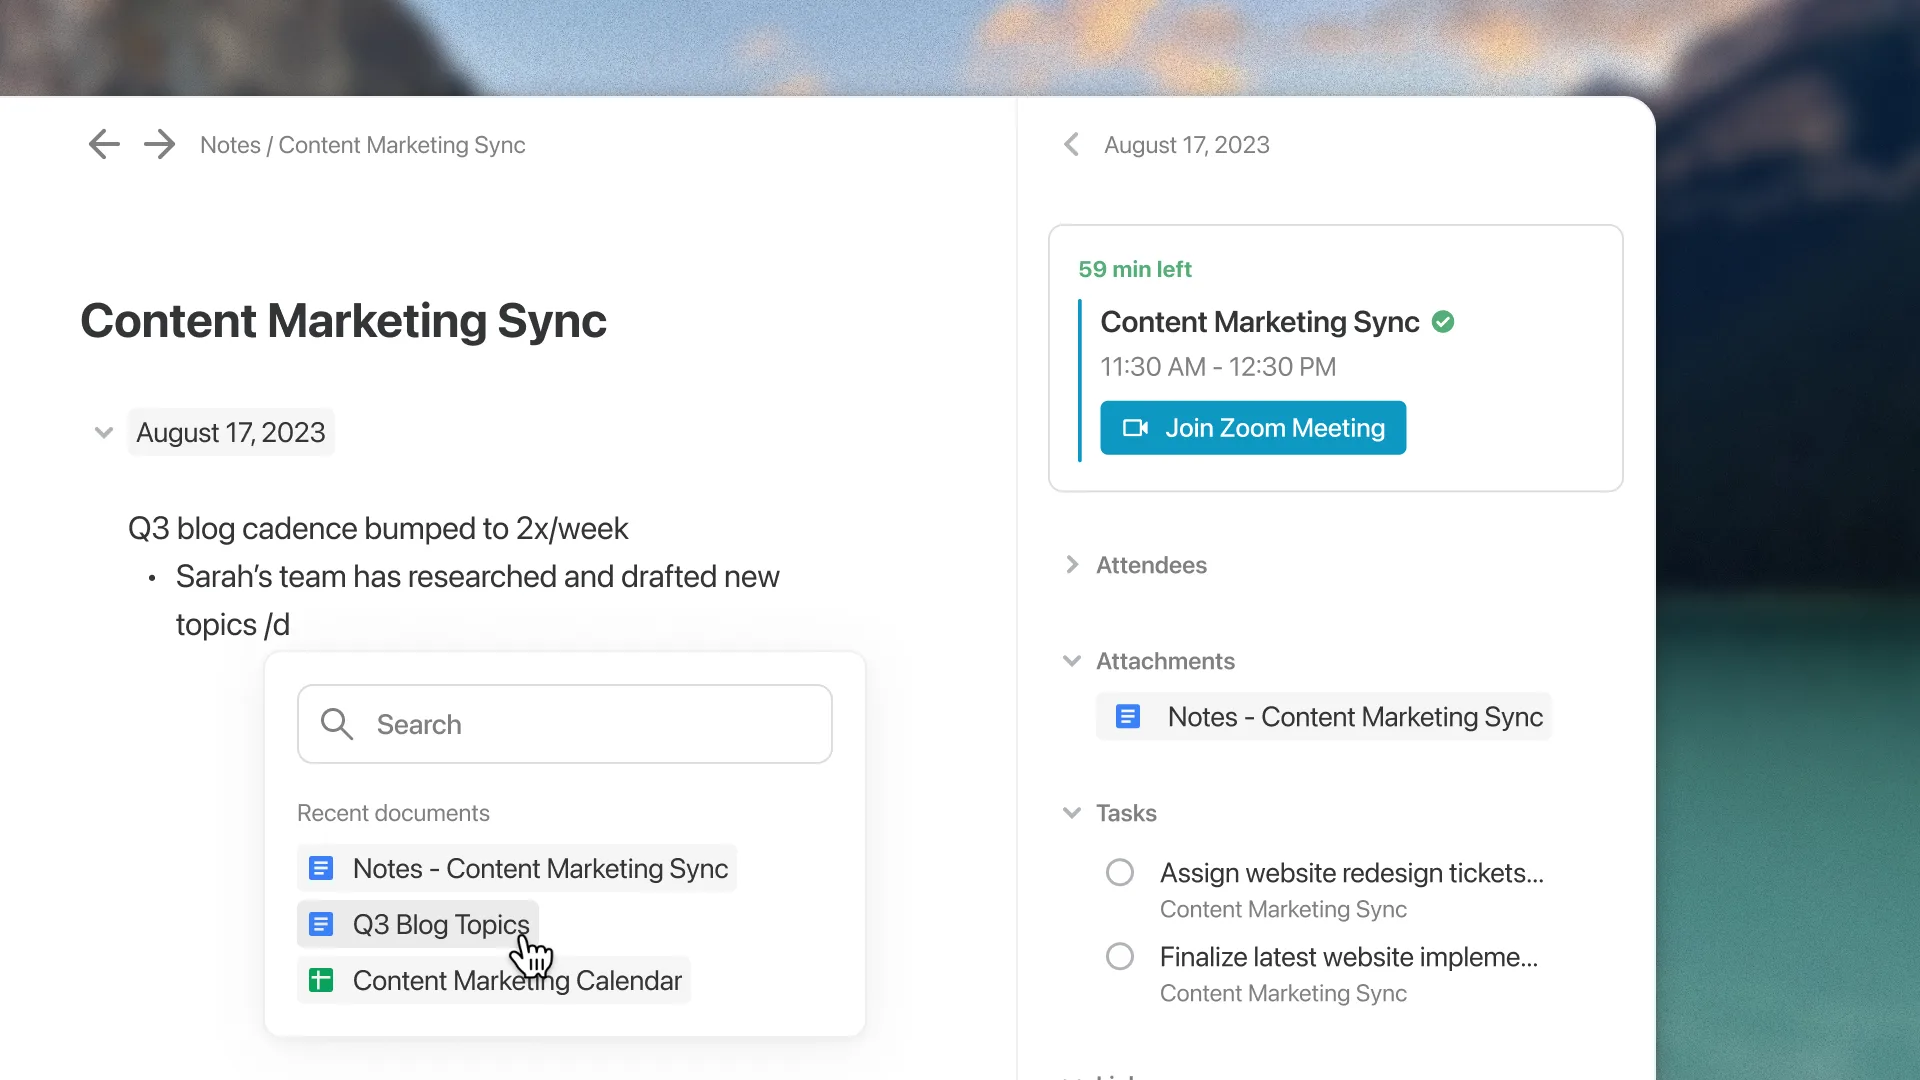Click the green accepted checkmark on the event
1920x1080 pixels.
point(1443,322)
